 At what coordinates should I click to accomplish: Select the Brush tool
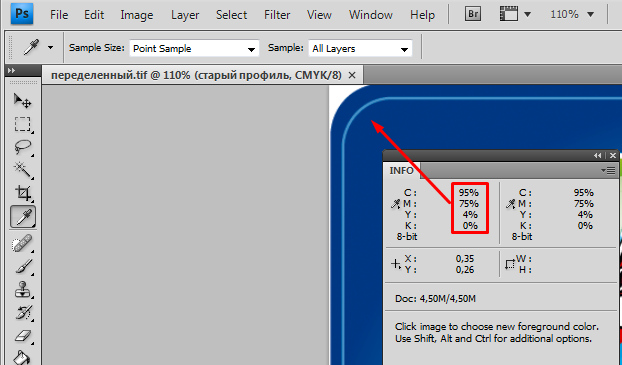[23, 266]
